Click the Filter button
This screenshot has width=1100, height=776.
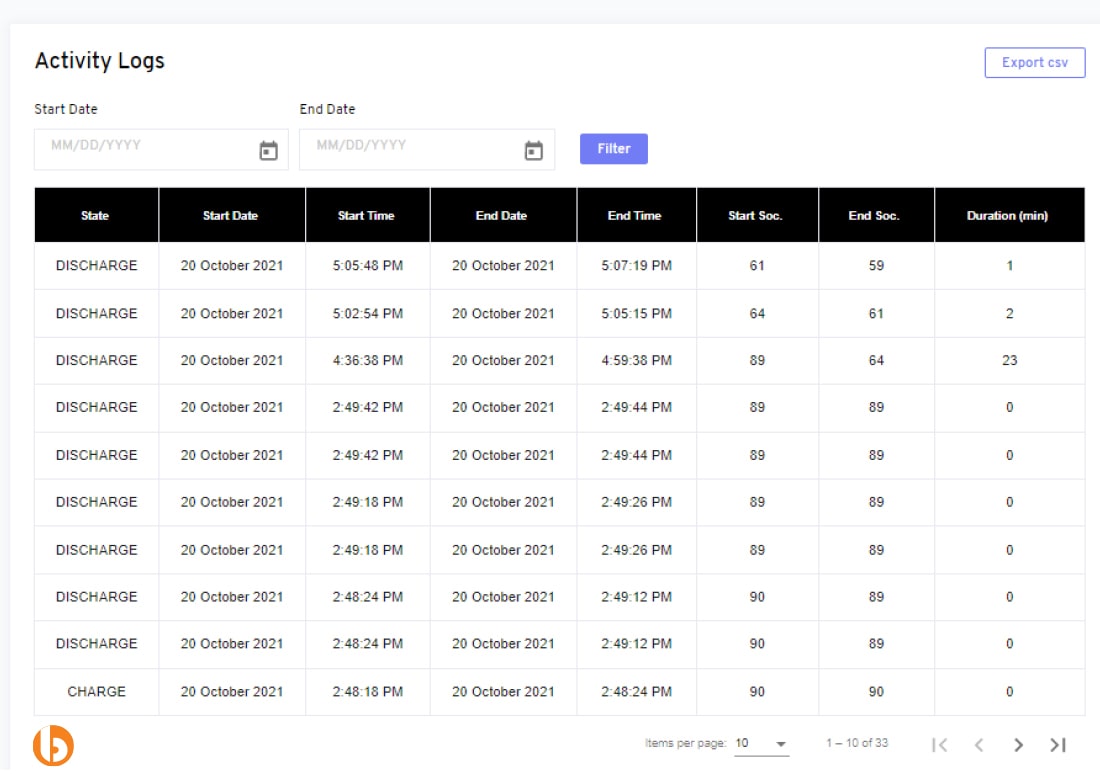click(613, 149)
